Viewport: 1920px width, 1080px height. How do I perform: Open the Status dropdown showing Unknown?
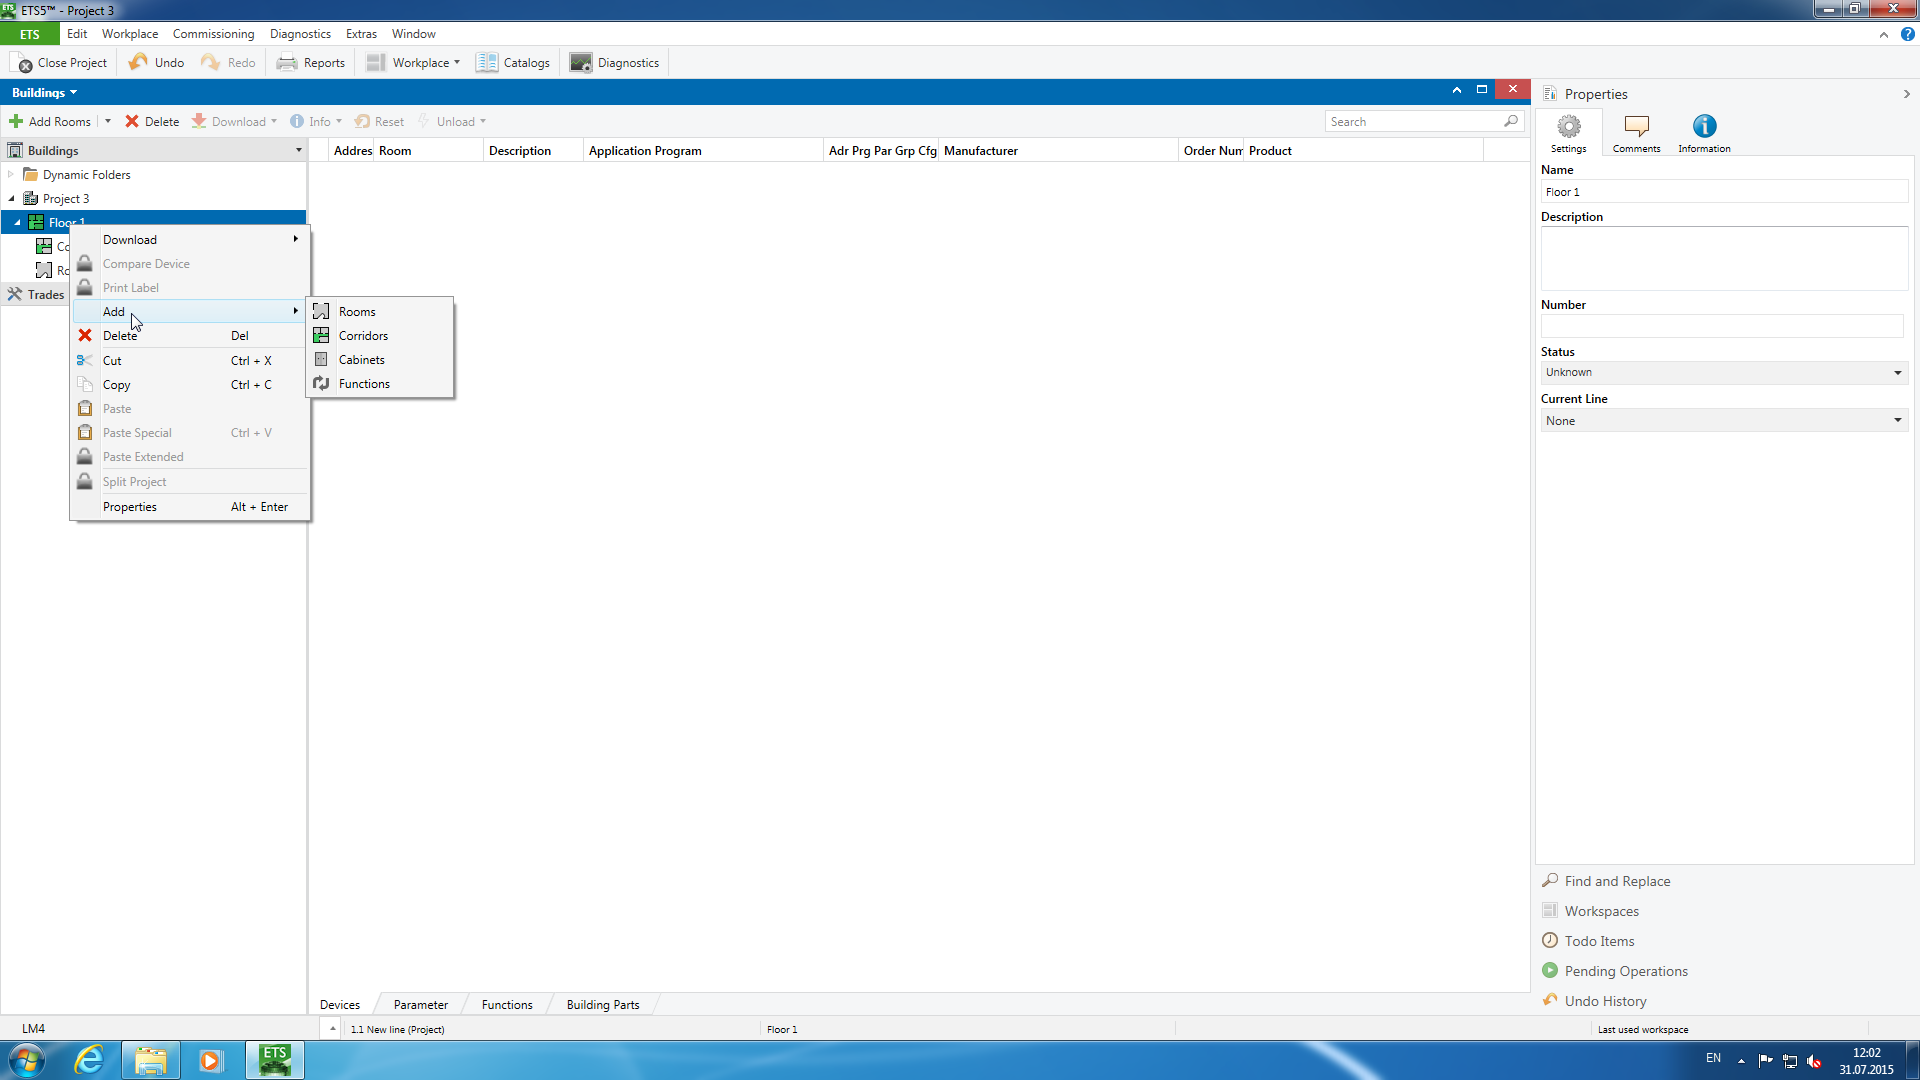(1723, 372)
